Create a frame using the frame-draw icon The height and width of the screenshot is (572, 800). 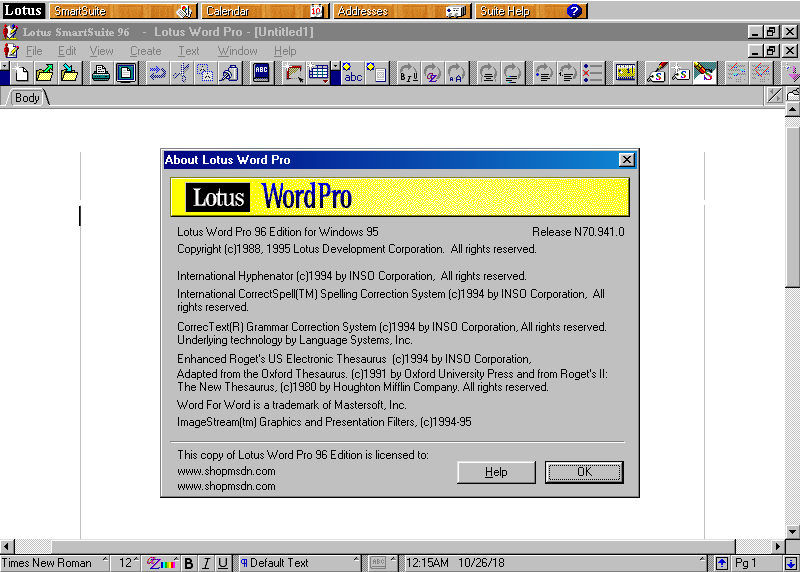pyautogui.click(x=293, y=73)
